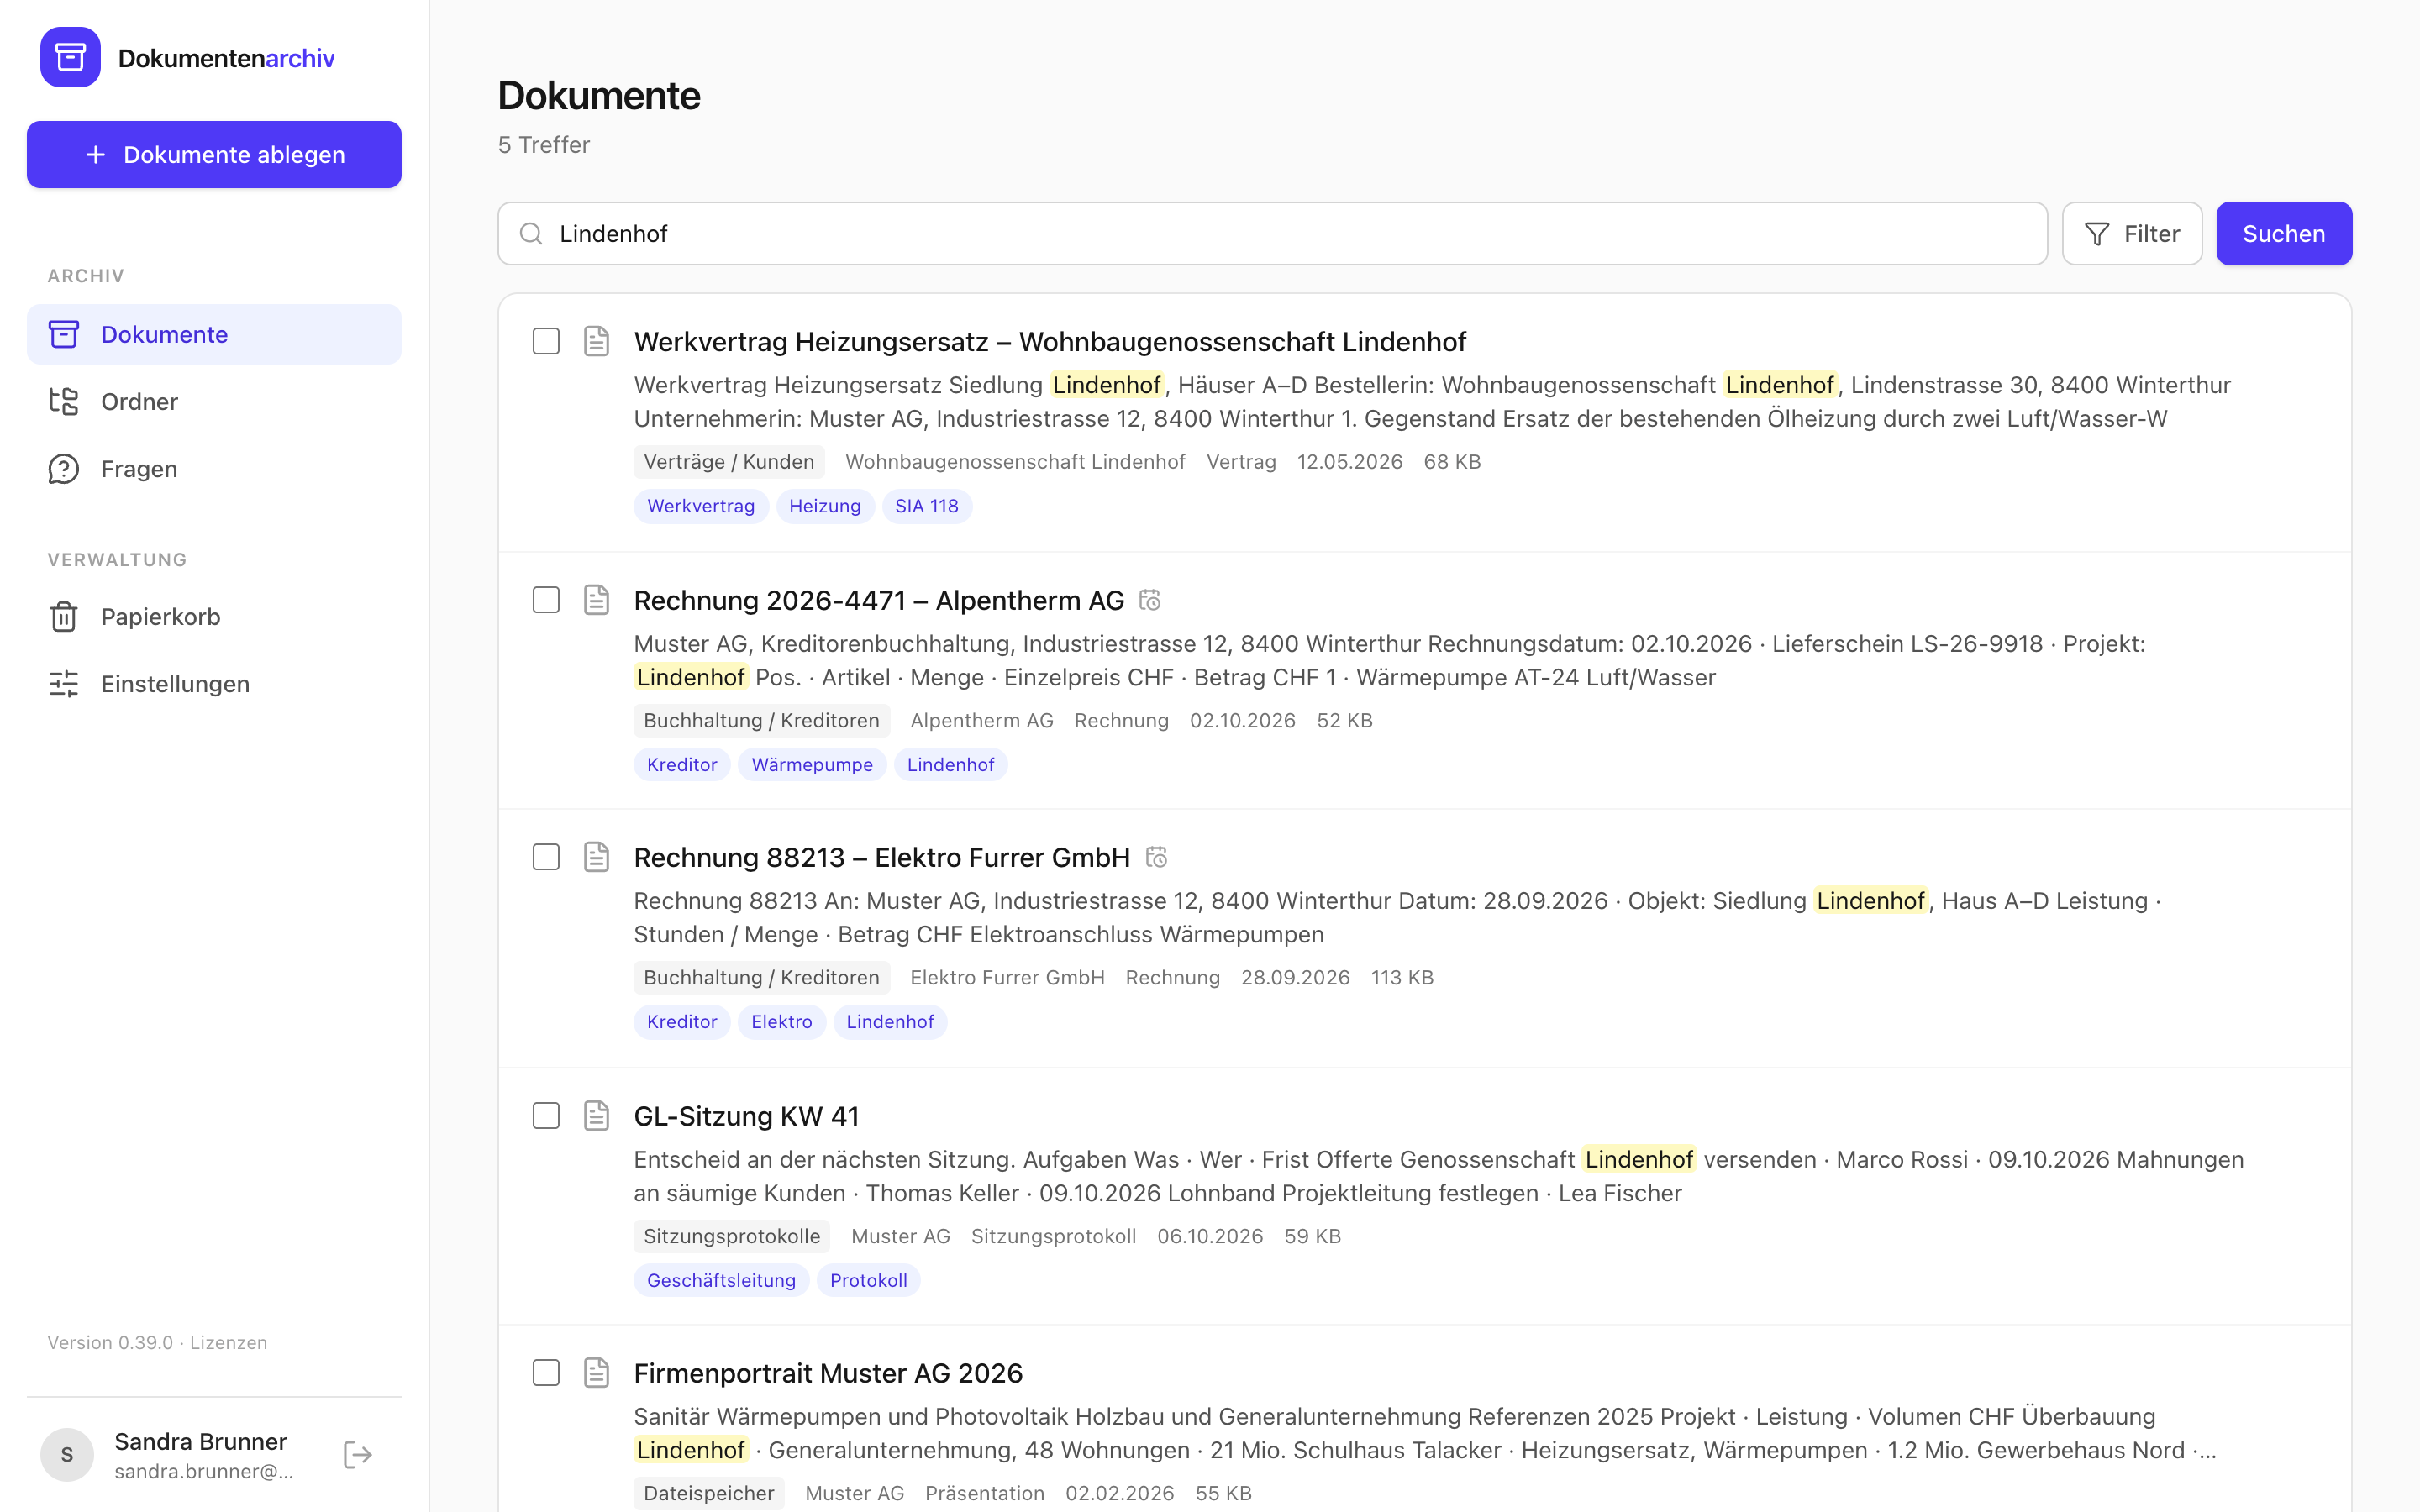Click the logout icon next to Sandra Brunner
2420x1512 pixels.
[x=357, y=1454]
